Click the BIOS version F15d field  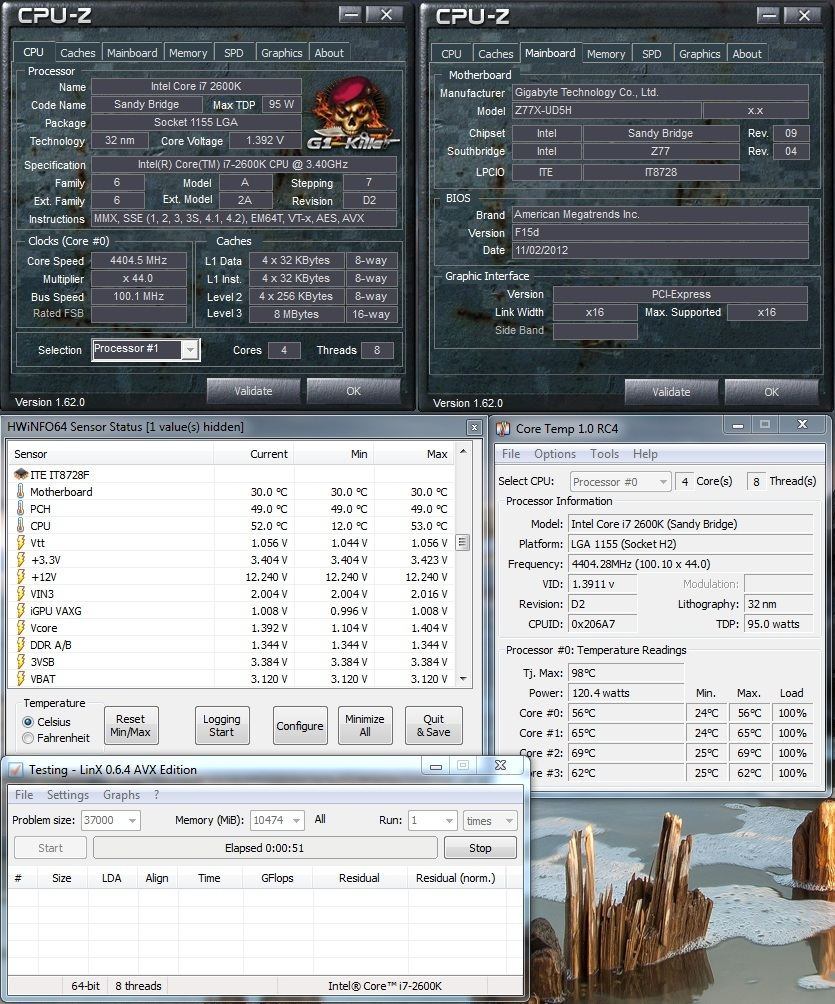tap(660, 232)
